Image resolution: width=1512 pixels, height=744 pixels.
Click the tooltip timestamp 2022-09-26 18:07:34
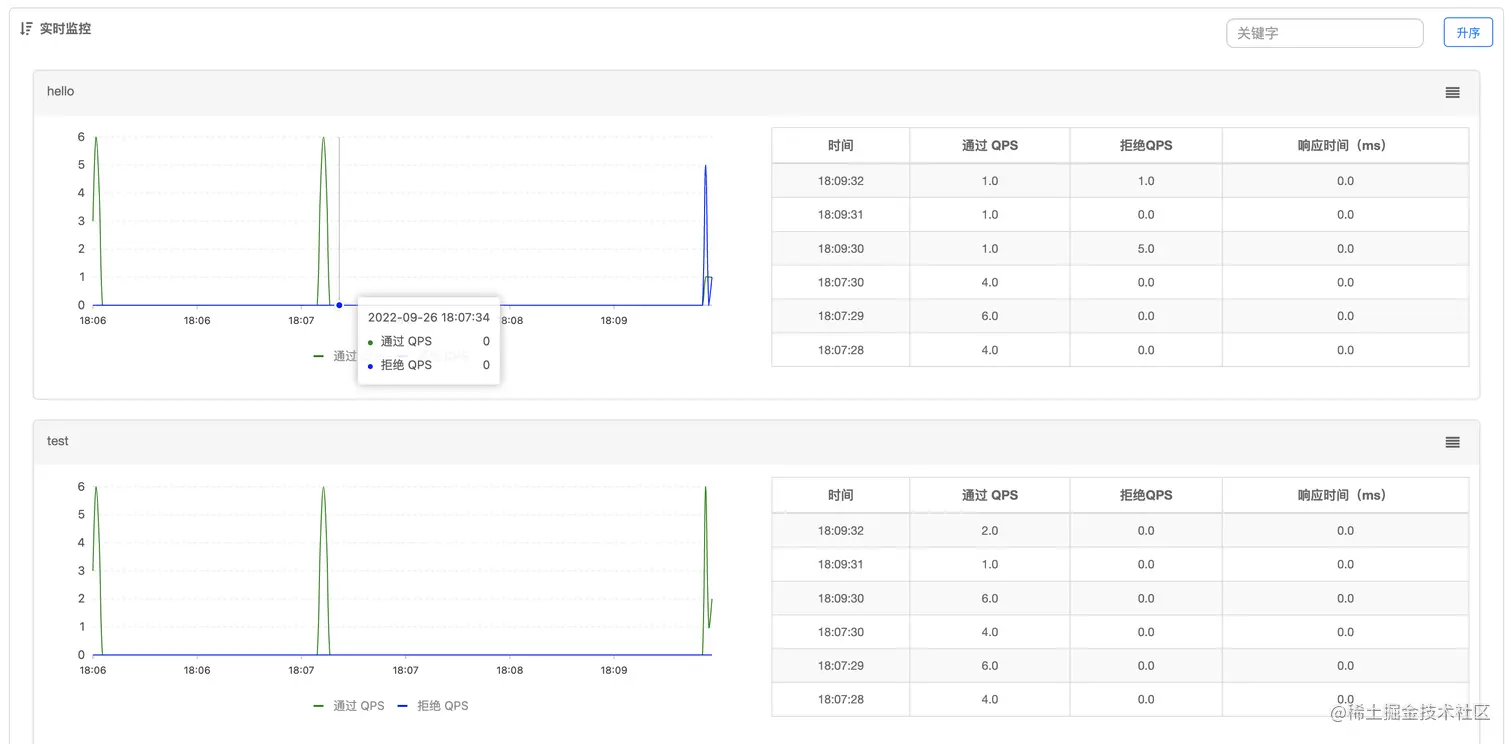[x=429, y=317]
